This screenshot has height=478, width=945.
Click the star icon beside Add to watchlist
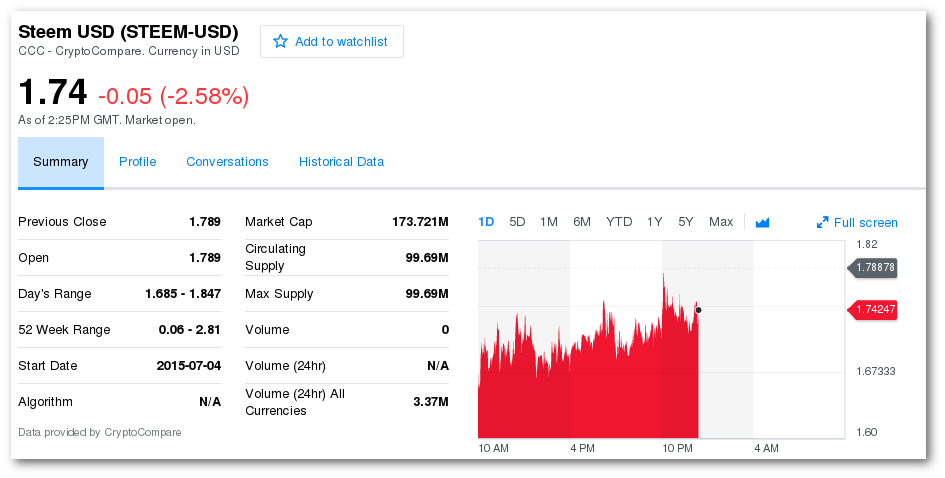(x=280, y=42)
